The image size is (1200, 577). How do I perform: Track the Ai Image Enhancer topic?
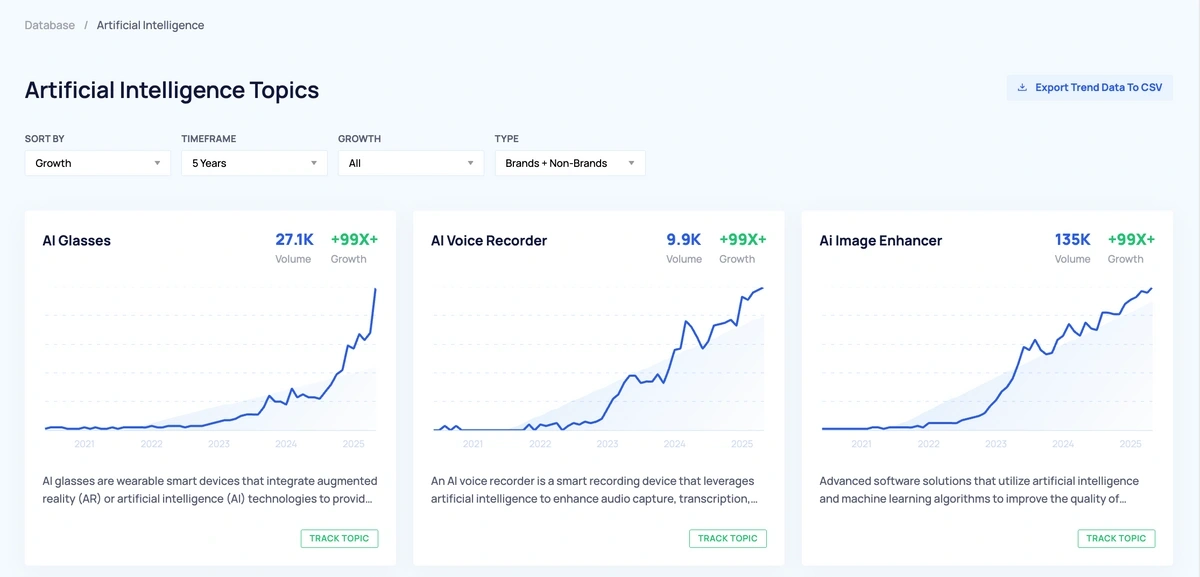tap(1116, 538)
